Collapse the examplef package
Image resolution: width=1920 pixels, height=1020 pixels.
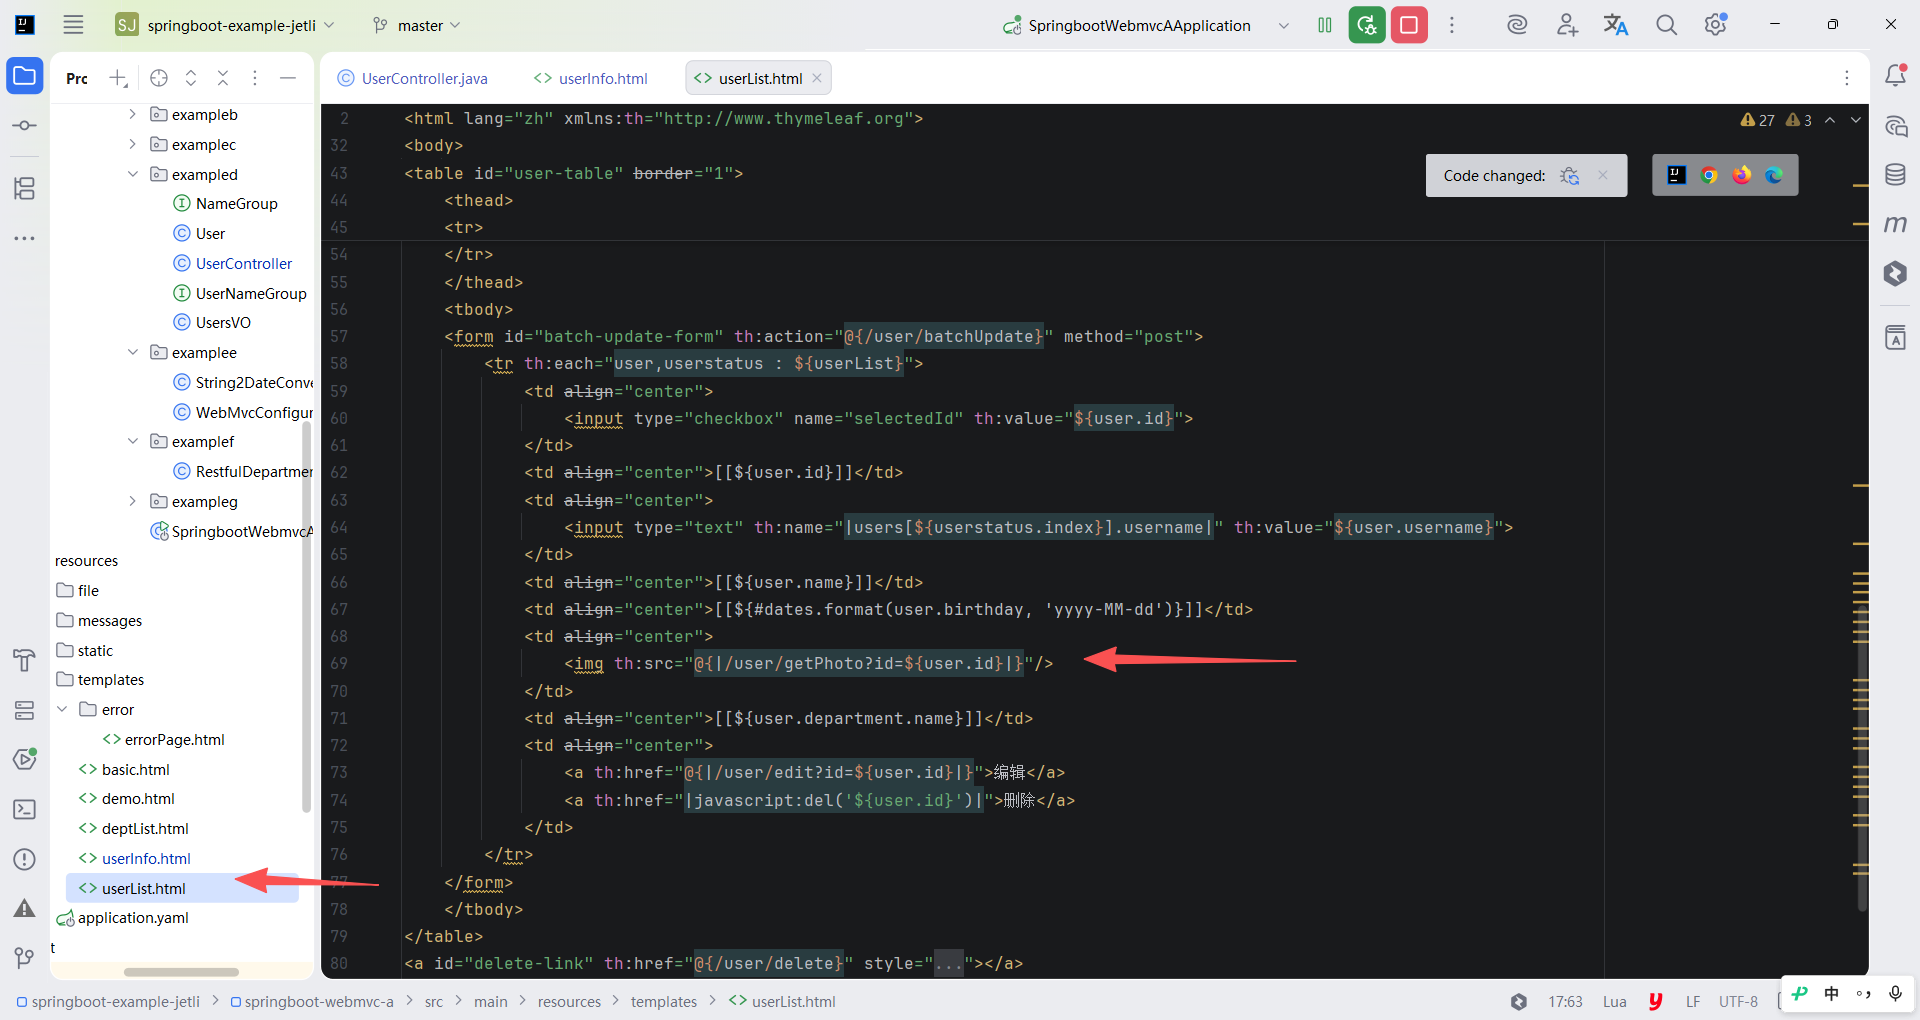click(x=132, y=441)
